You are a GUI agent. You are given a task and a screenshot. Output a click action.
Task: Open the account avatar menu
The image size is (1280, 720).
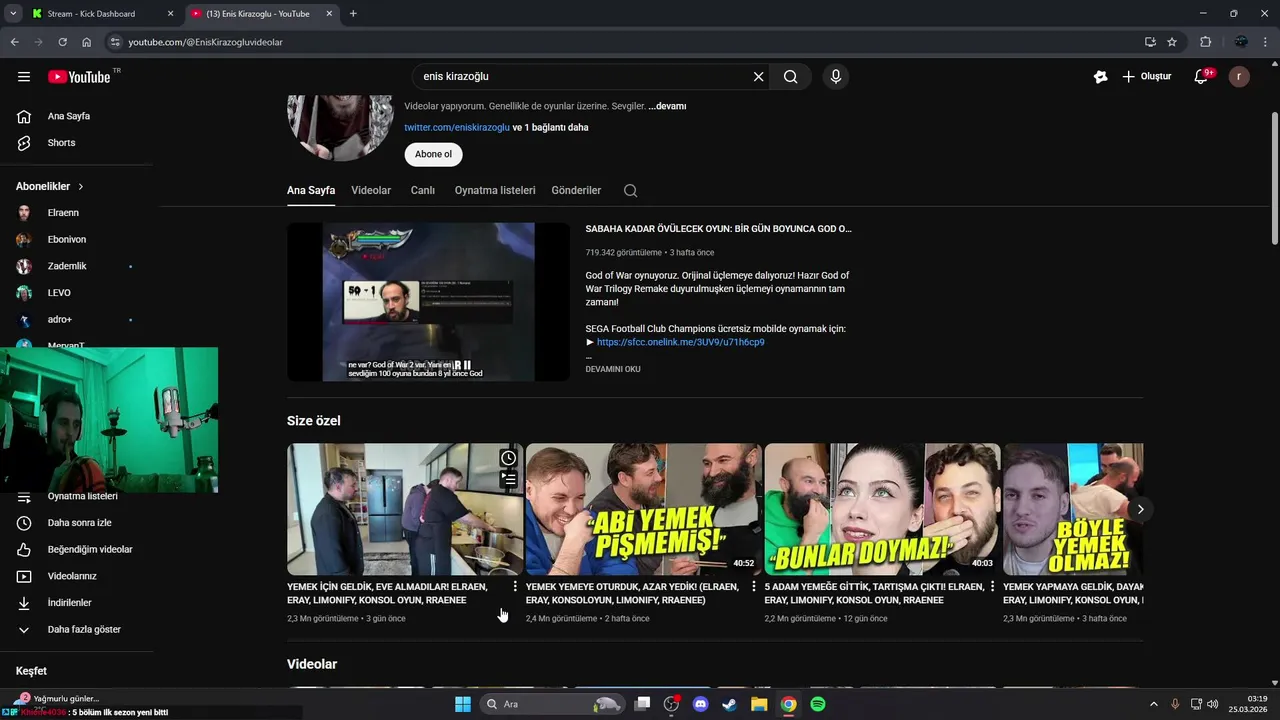click(1239, 77)
